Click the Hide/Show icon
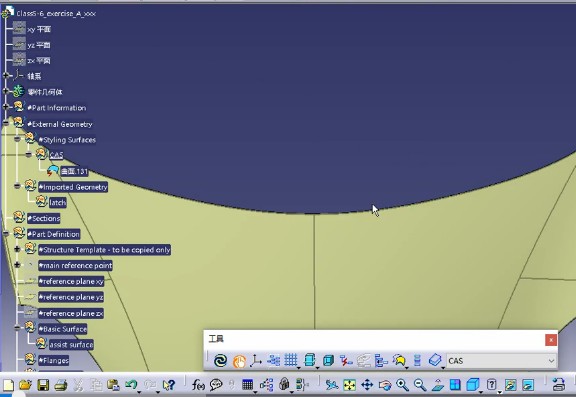 tap(511, 385)
